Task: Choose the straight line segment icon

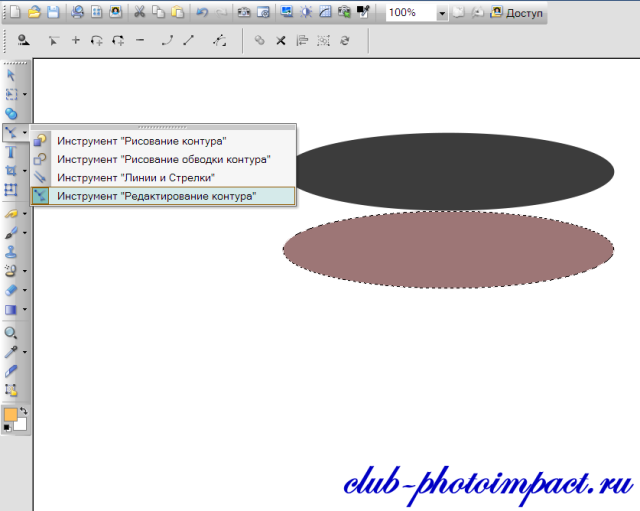Action: click(189, 40)
